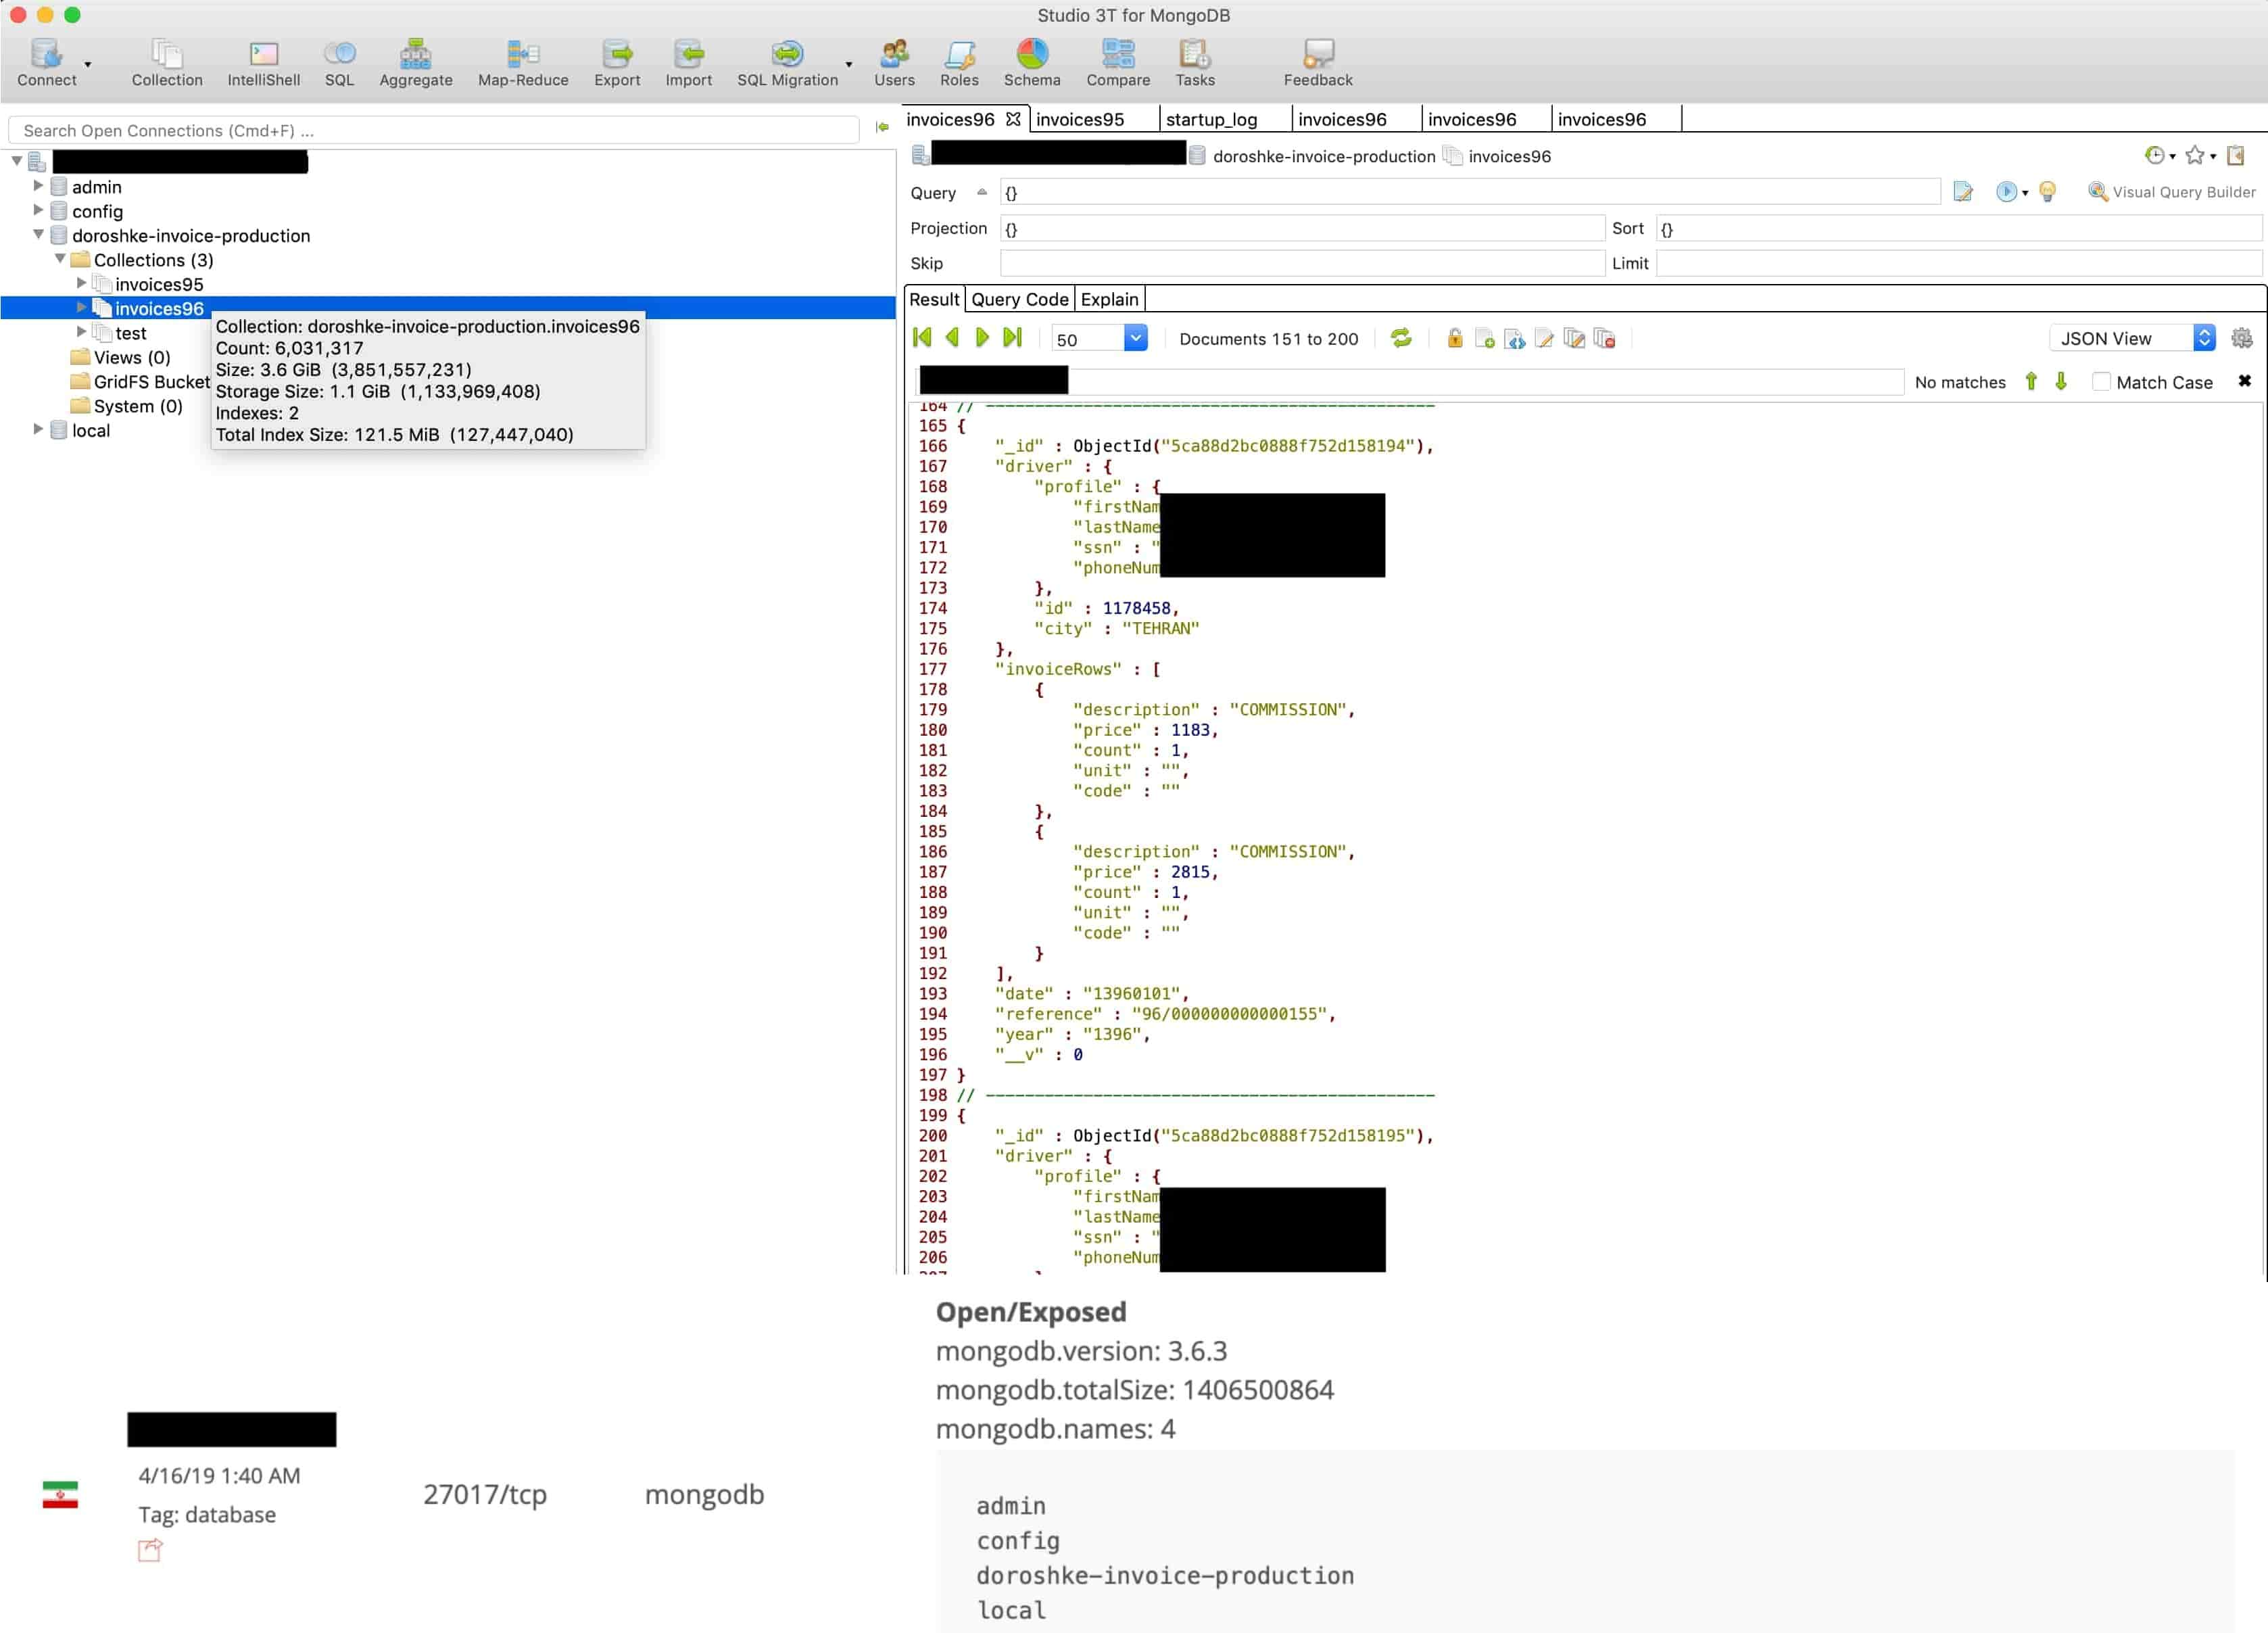Click the Connect toolbar icon

(x=46, y=62)
